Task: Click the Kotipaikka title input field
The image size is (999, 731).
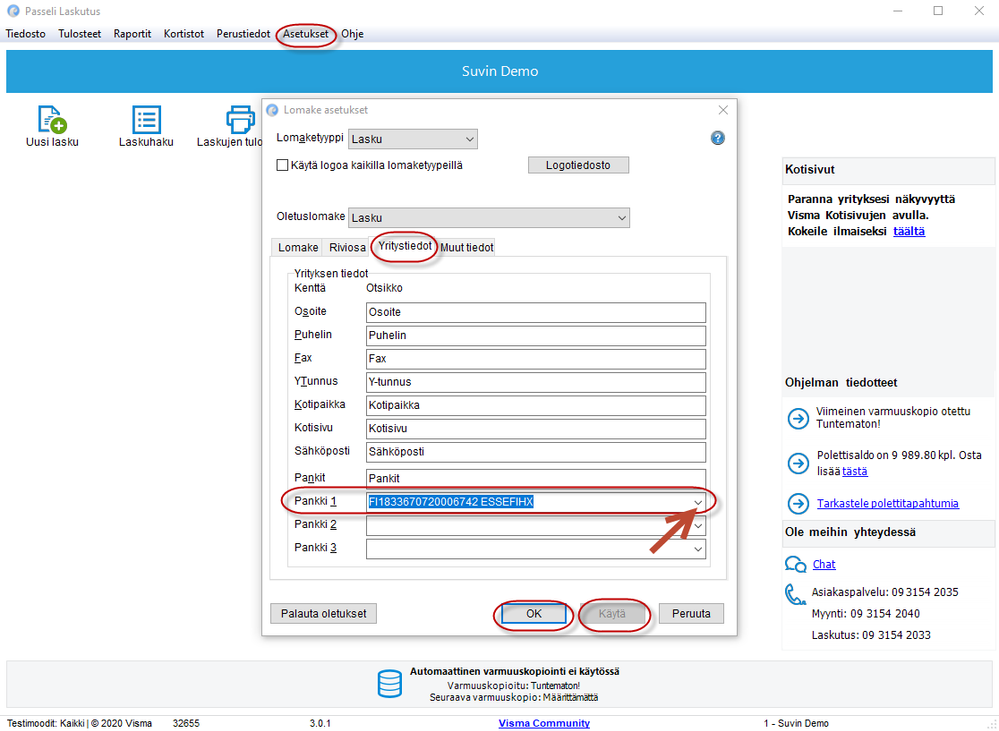Action: click(x=536, y=405)
